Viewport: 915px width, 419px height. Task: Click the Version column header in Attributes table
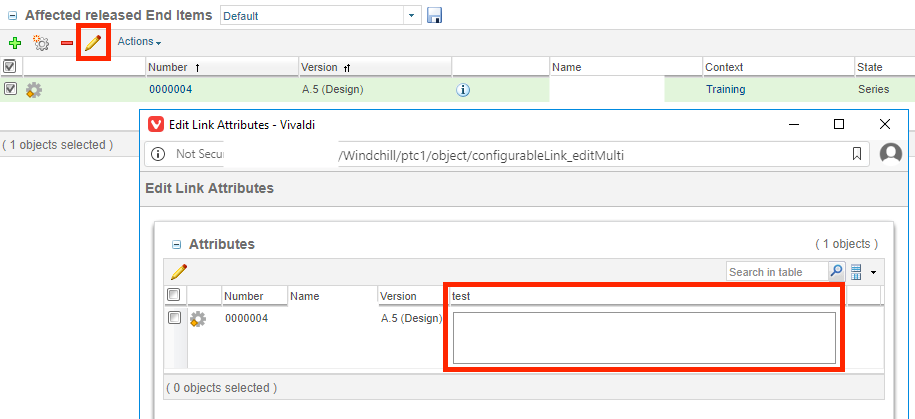coord(413,296)
